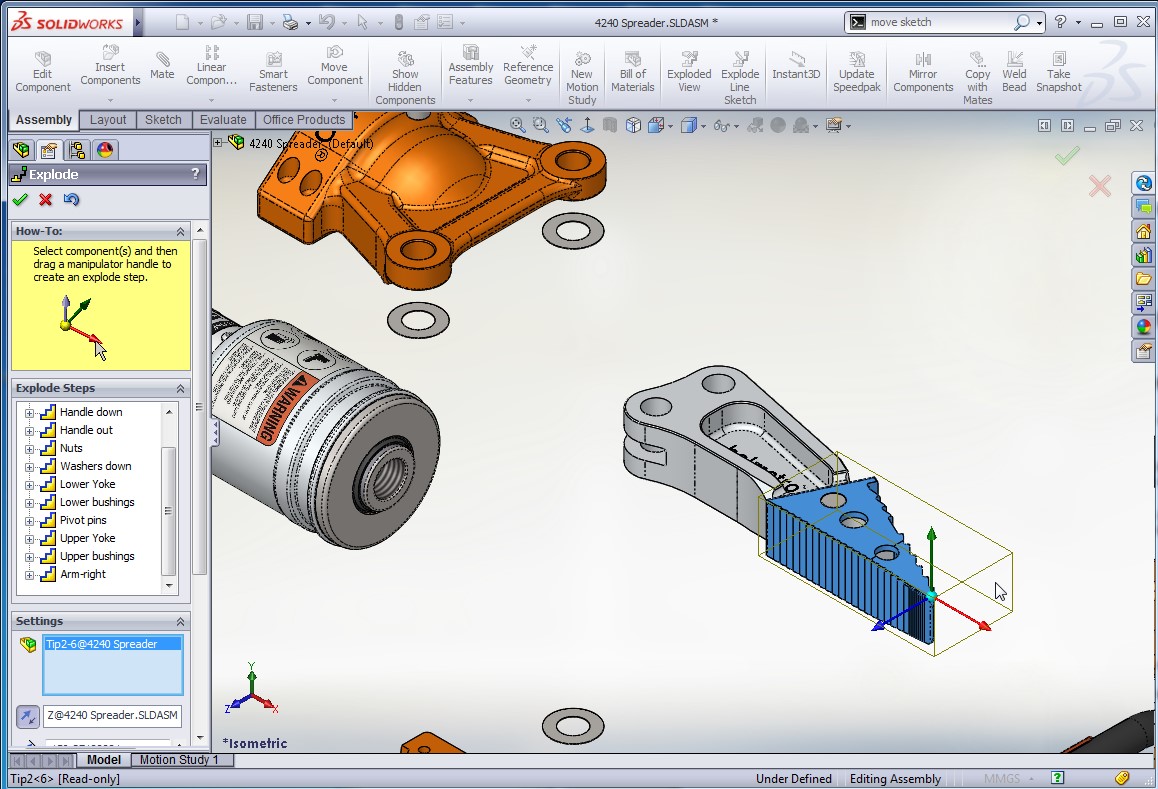The image size is (1158, 789).
Task: Cancel the explode with red X
Action: coord(45,200)
